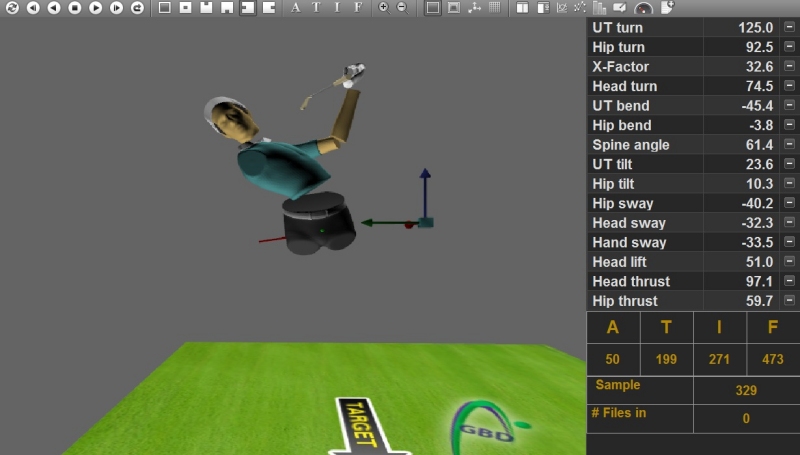Click the A column header in the ATIF table
The height and width of the screenshot is (455, 800).
tap(613, 327)
